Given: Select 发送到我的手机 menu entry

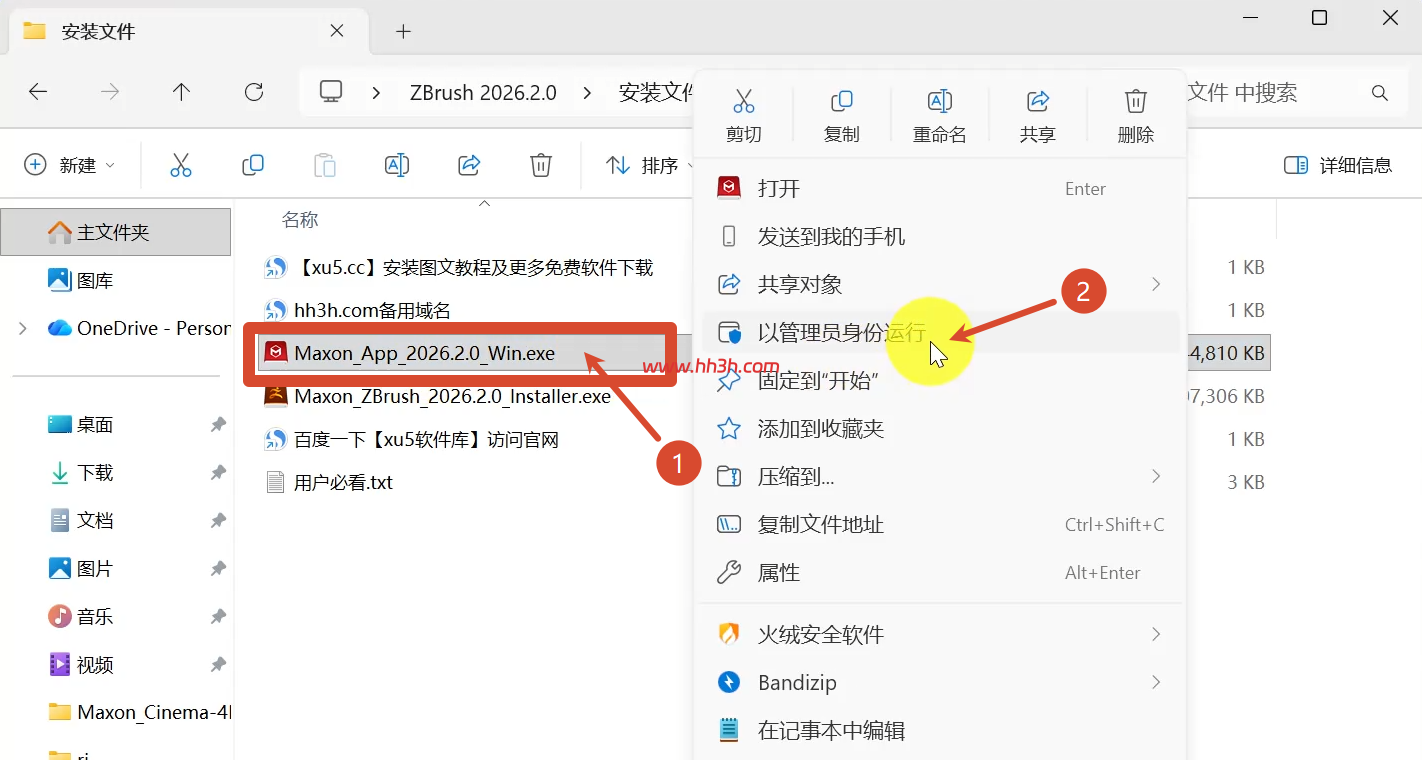Looking at the screenshot, I should [940, 237].
